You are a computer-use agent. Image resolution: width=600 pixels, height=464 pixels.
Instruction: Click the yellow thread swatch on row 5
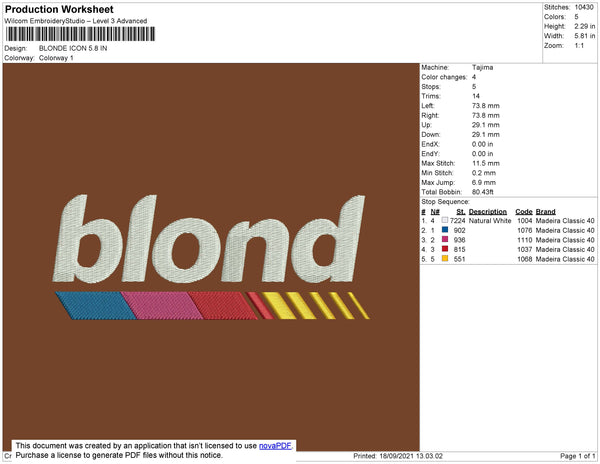point(445,259)
